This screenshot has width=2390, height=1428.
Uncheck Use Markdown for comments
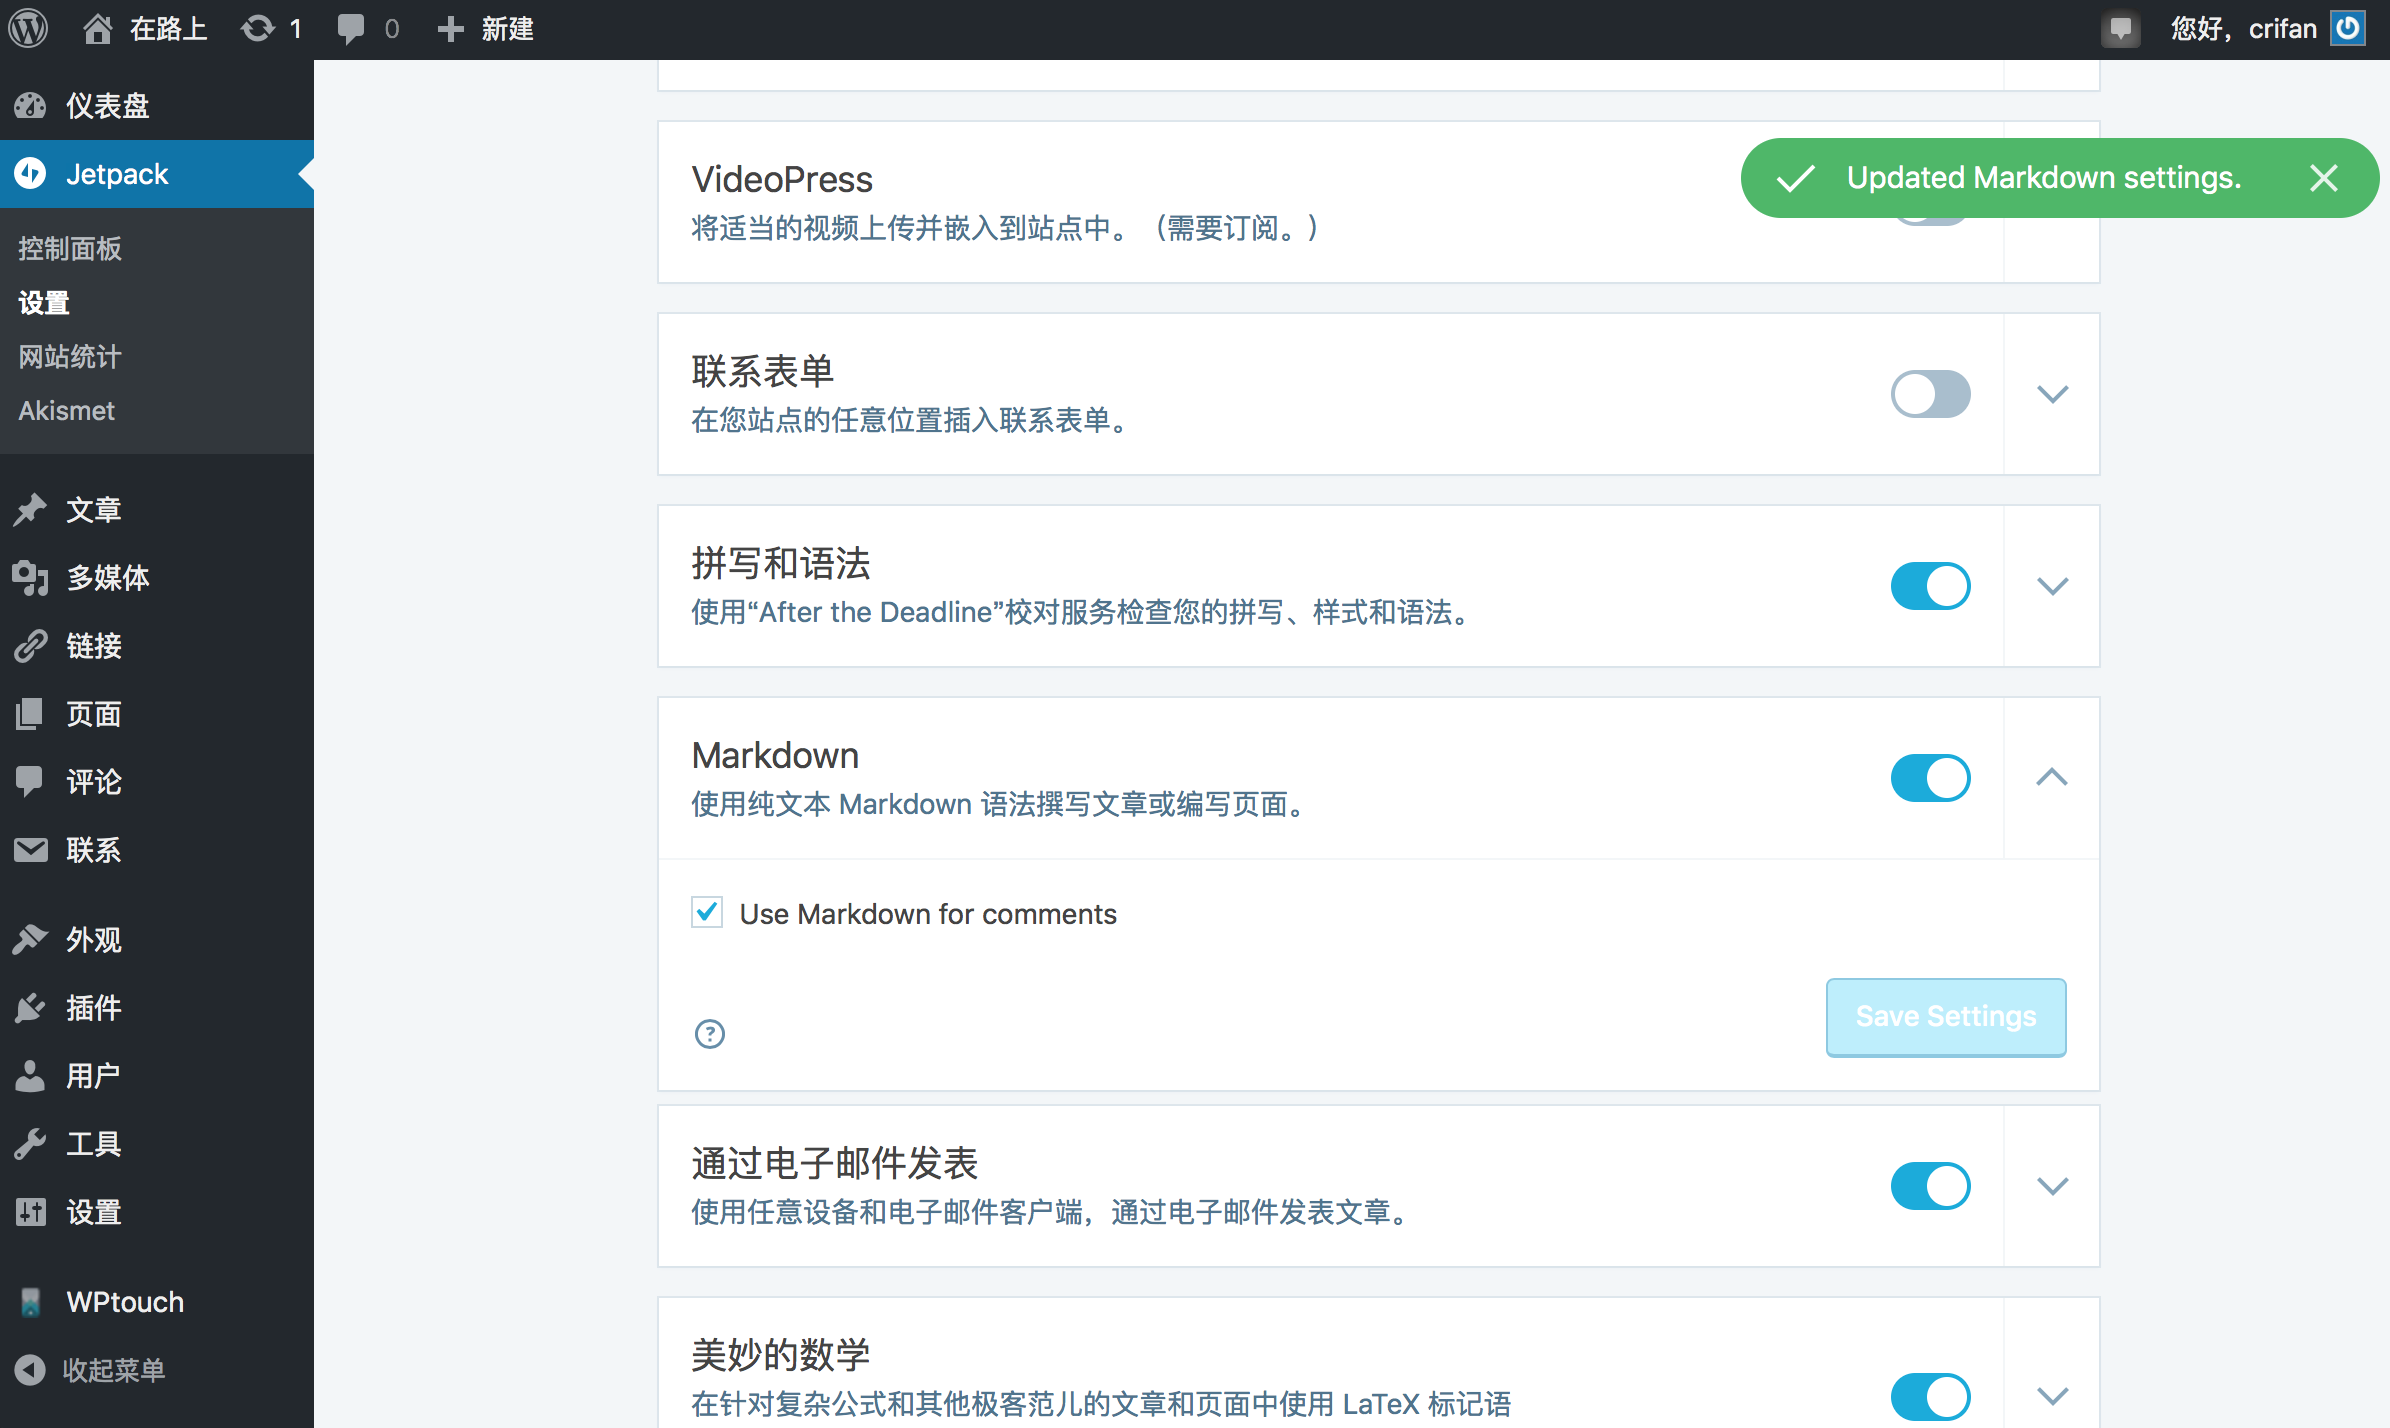(x=707, y=912)
